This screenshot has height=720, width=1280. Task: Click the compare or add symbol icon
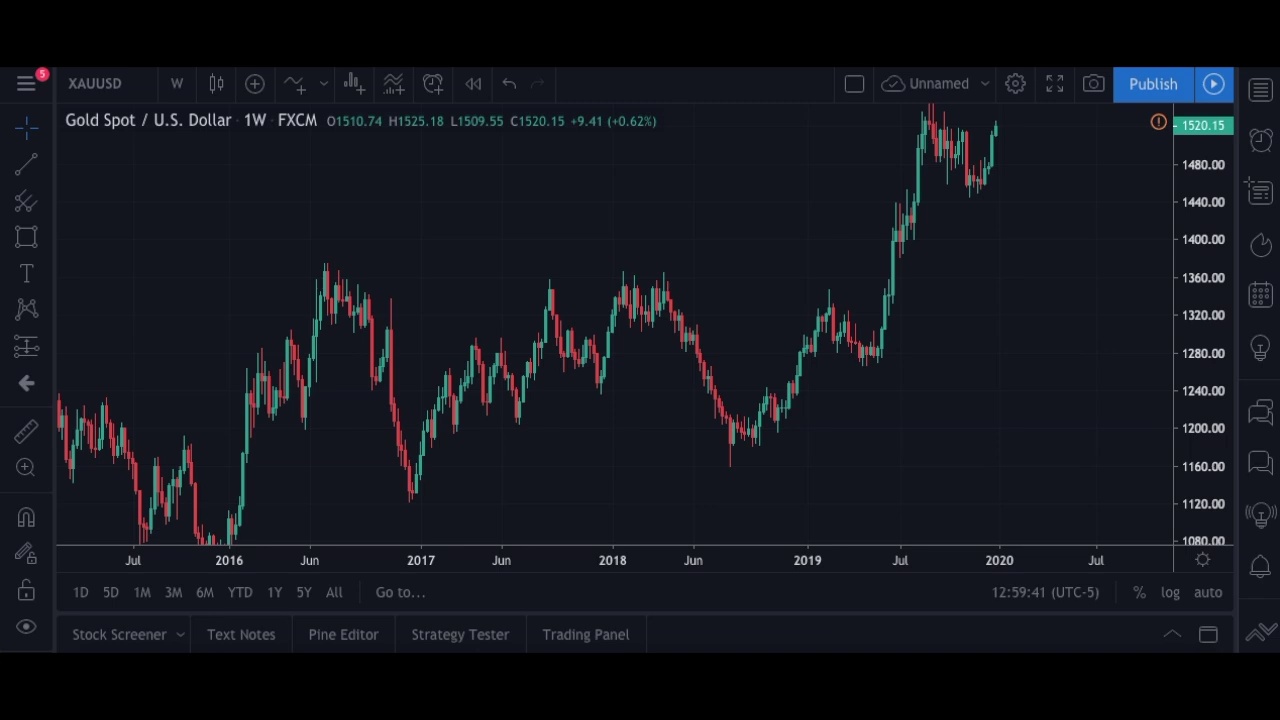[255, 84]
